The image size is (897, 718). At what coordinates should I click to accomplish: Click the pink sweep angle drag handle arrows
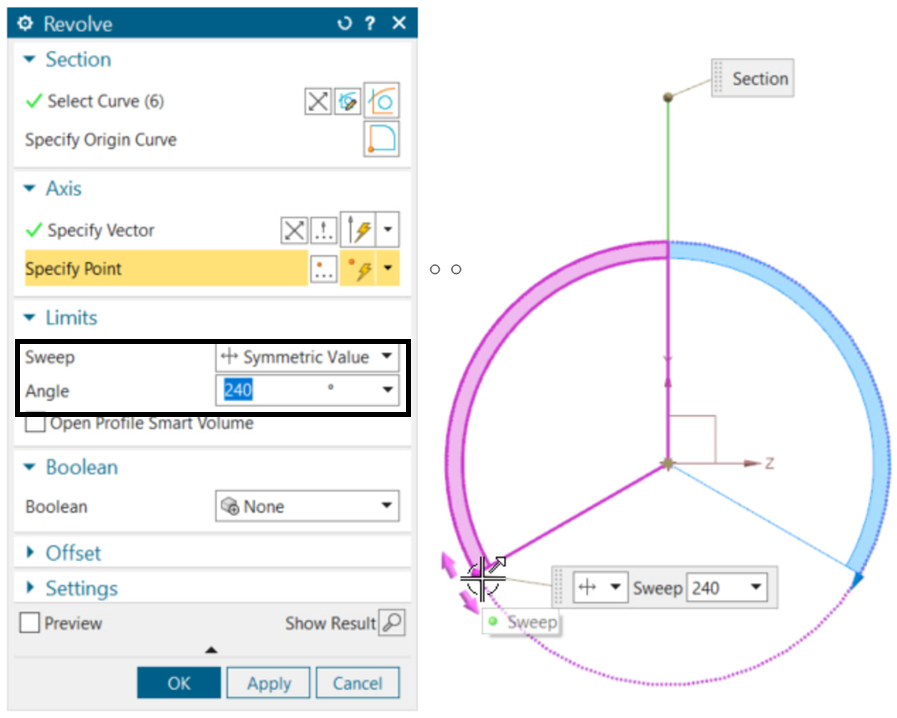[461, 582]
